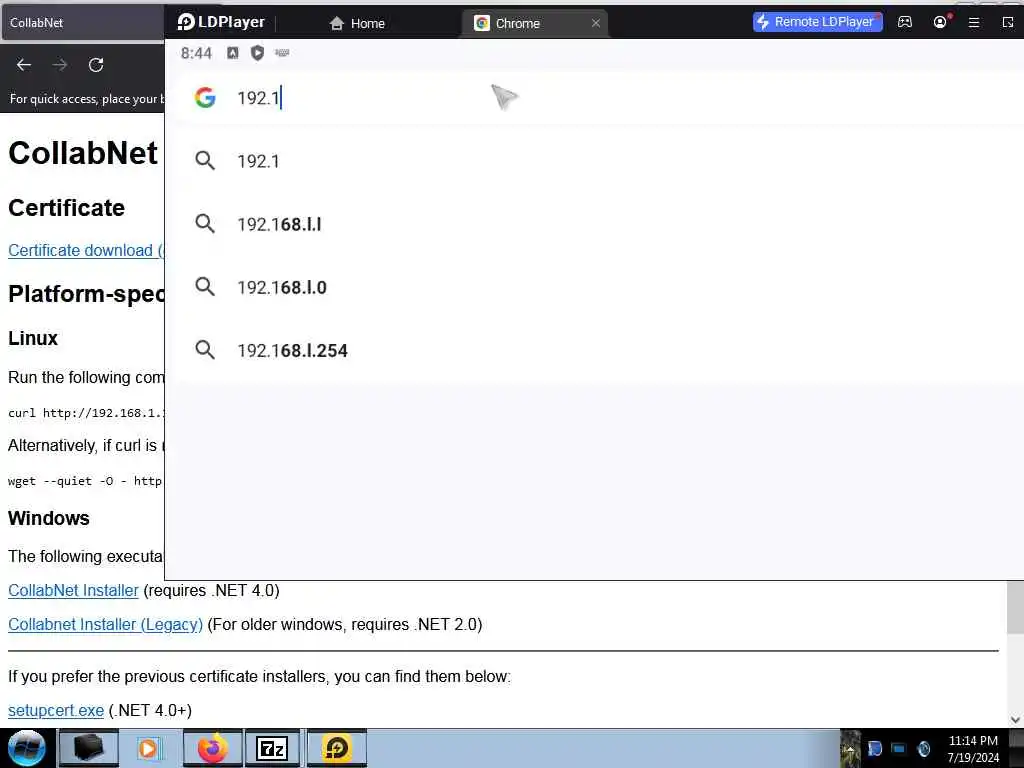Open the CollabNet Installer link
The height and width of the screenshot is (768, 1024).
[x=73, y=590]
